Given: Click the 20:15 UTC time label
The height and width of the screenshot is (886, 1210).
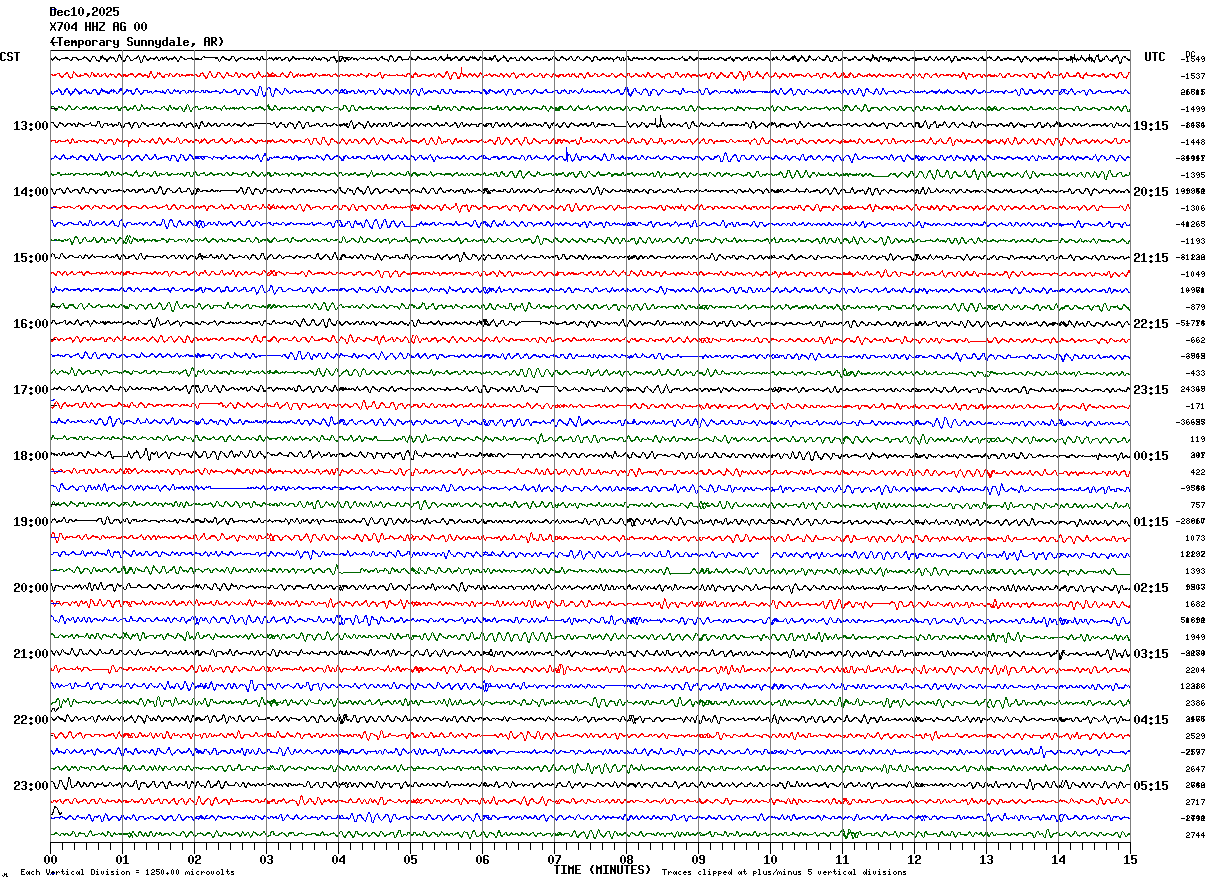Looking at the screenshot, I should (1151, 192).
